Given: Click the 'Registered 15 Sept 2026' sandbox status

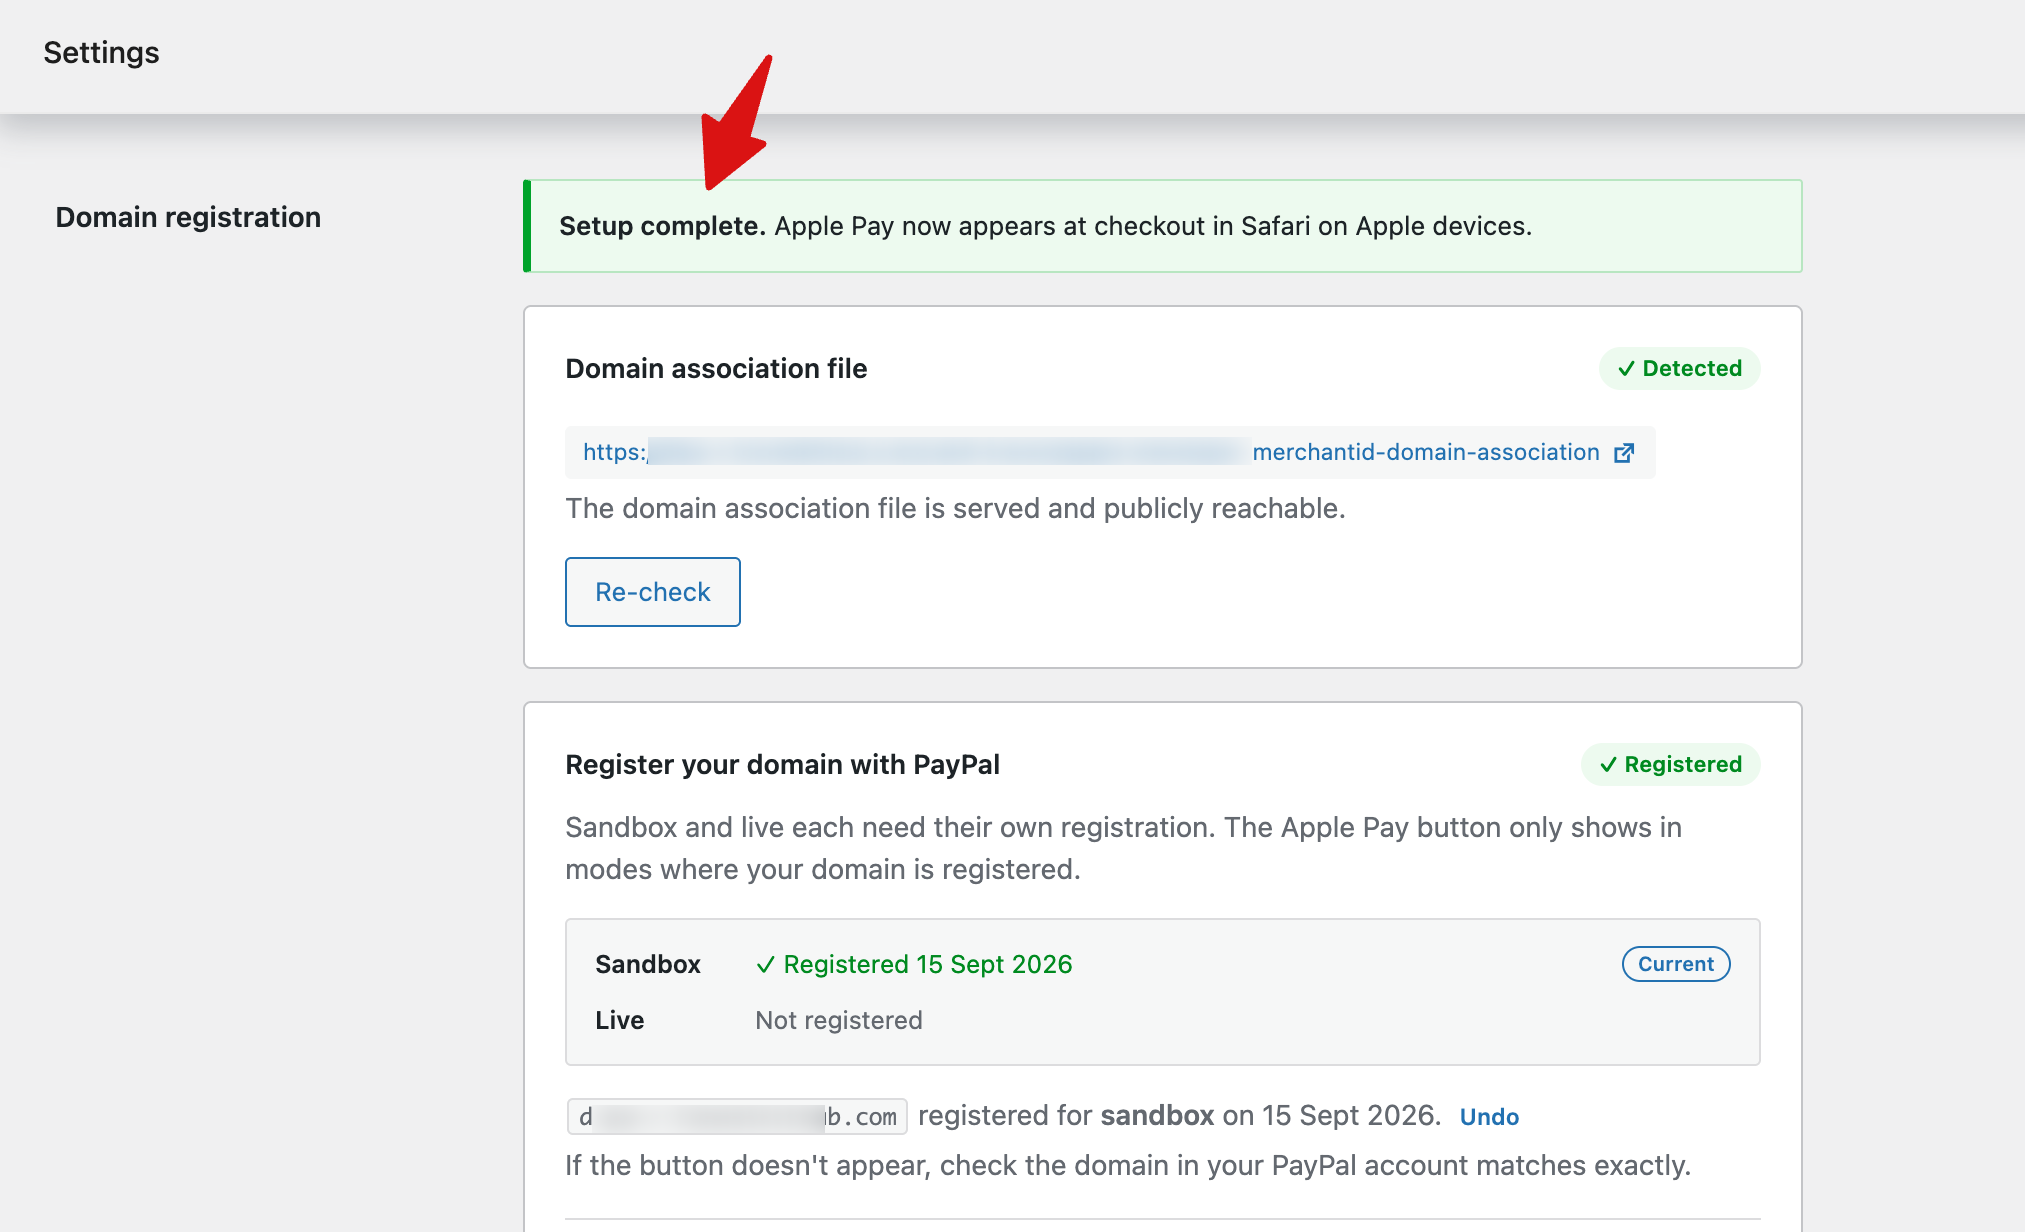Looking at the screenshot, I should tap(914, 964).
